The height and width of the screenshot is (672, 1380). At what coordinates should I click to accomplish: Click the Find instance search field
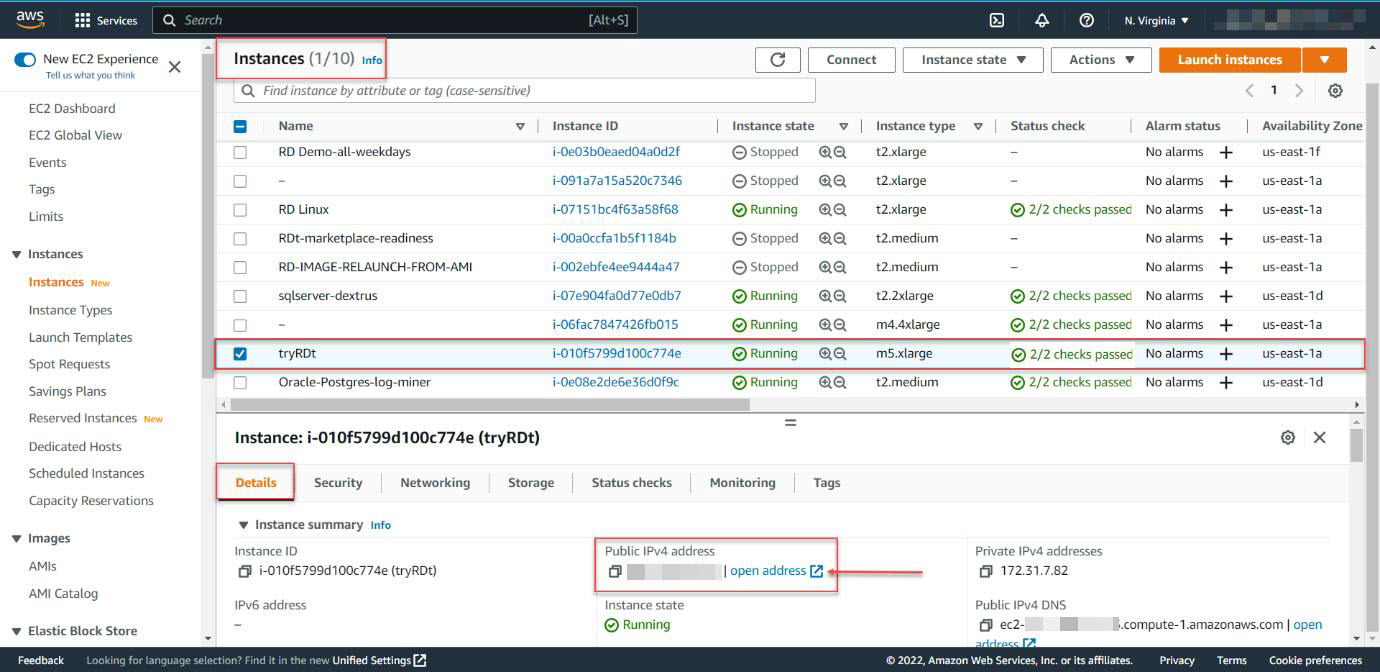coord(524,91)
